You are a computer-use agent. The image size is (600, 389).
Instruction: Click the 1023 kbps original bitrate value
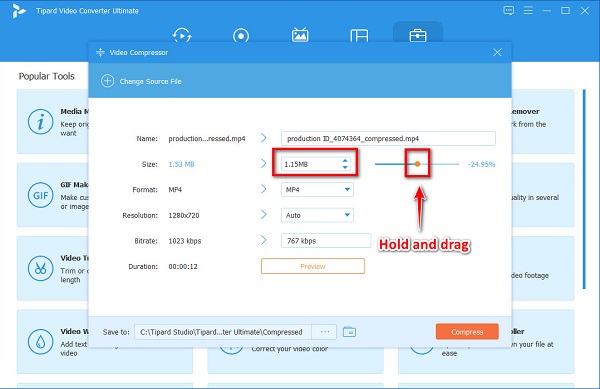(185, 241)
